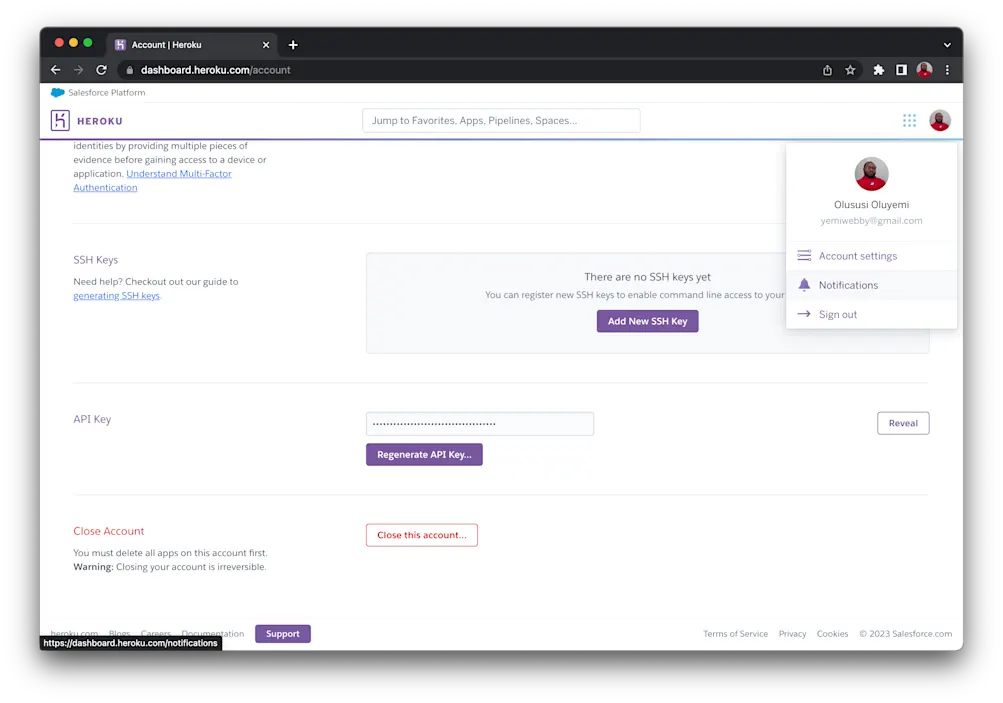Select Sign out from menu
The height and width of the screenshot is (703, 1003).
tap(871, 314)
